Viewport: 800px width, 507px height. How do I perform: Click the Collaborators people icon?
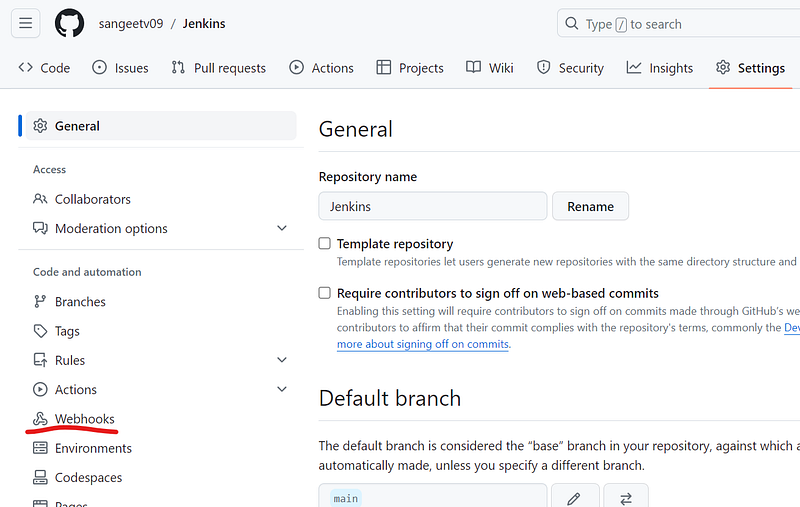(40, 199)
